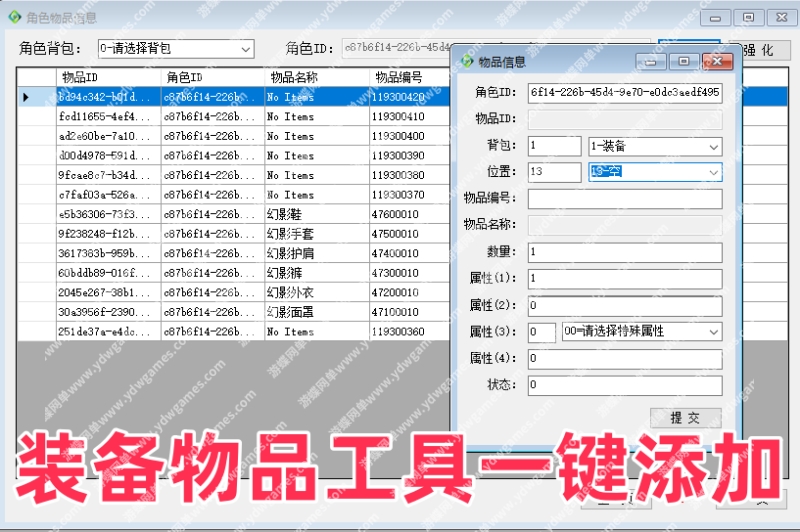Maximize the 物品信息 dialog
The image size is (800, 532).
684,62
